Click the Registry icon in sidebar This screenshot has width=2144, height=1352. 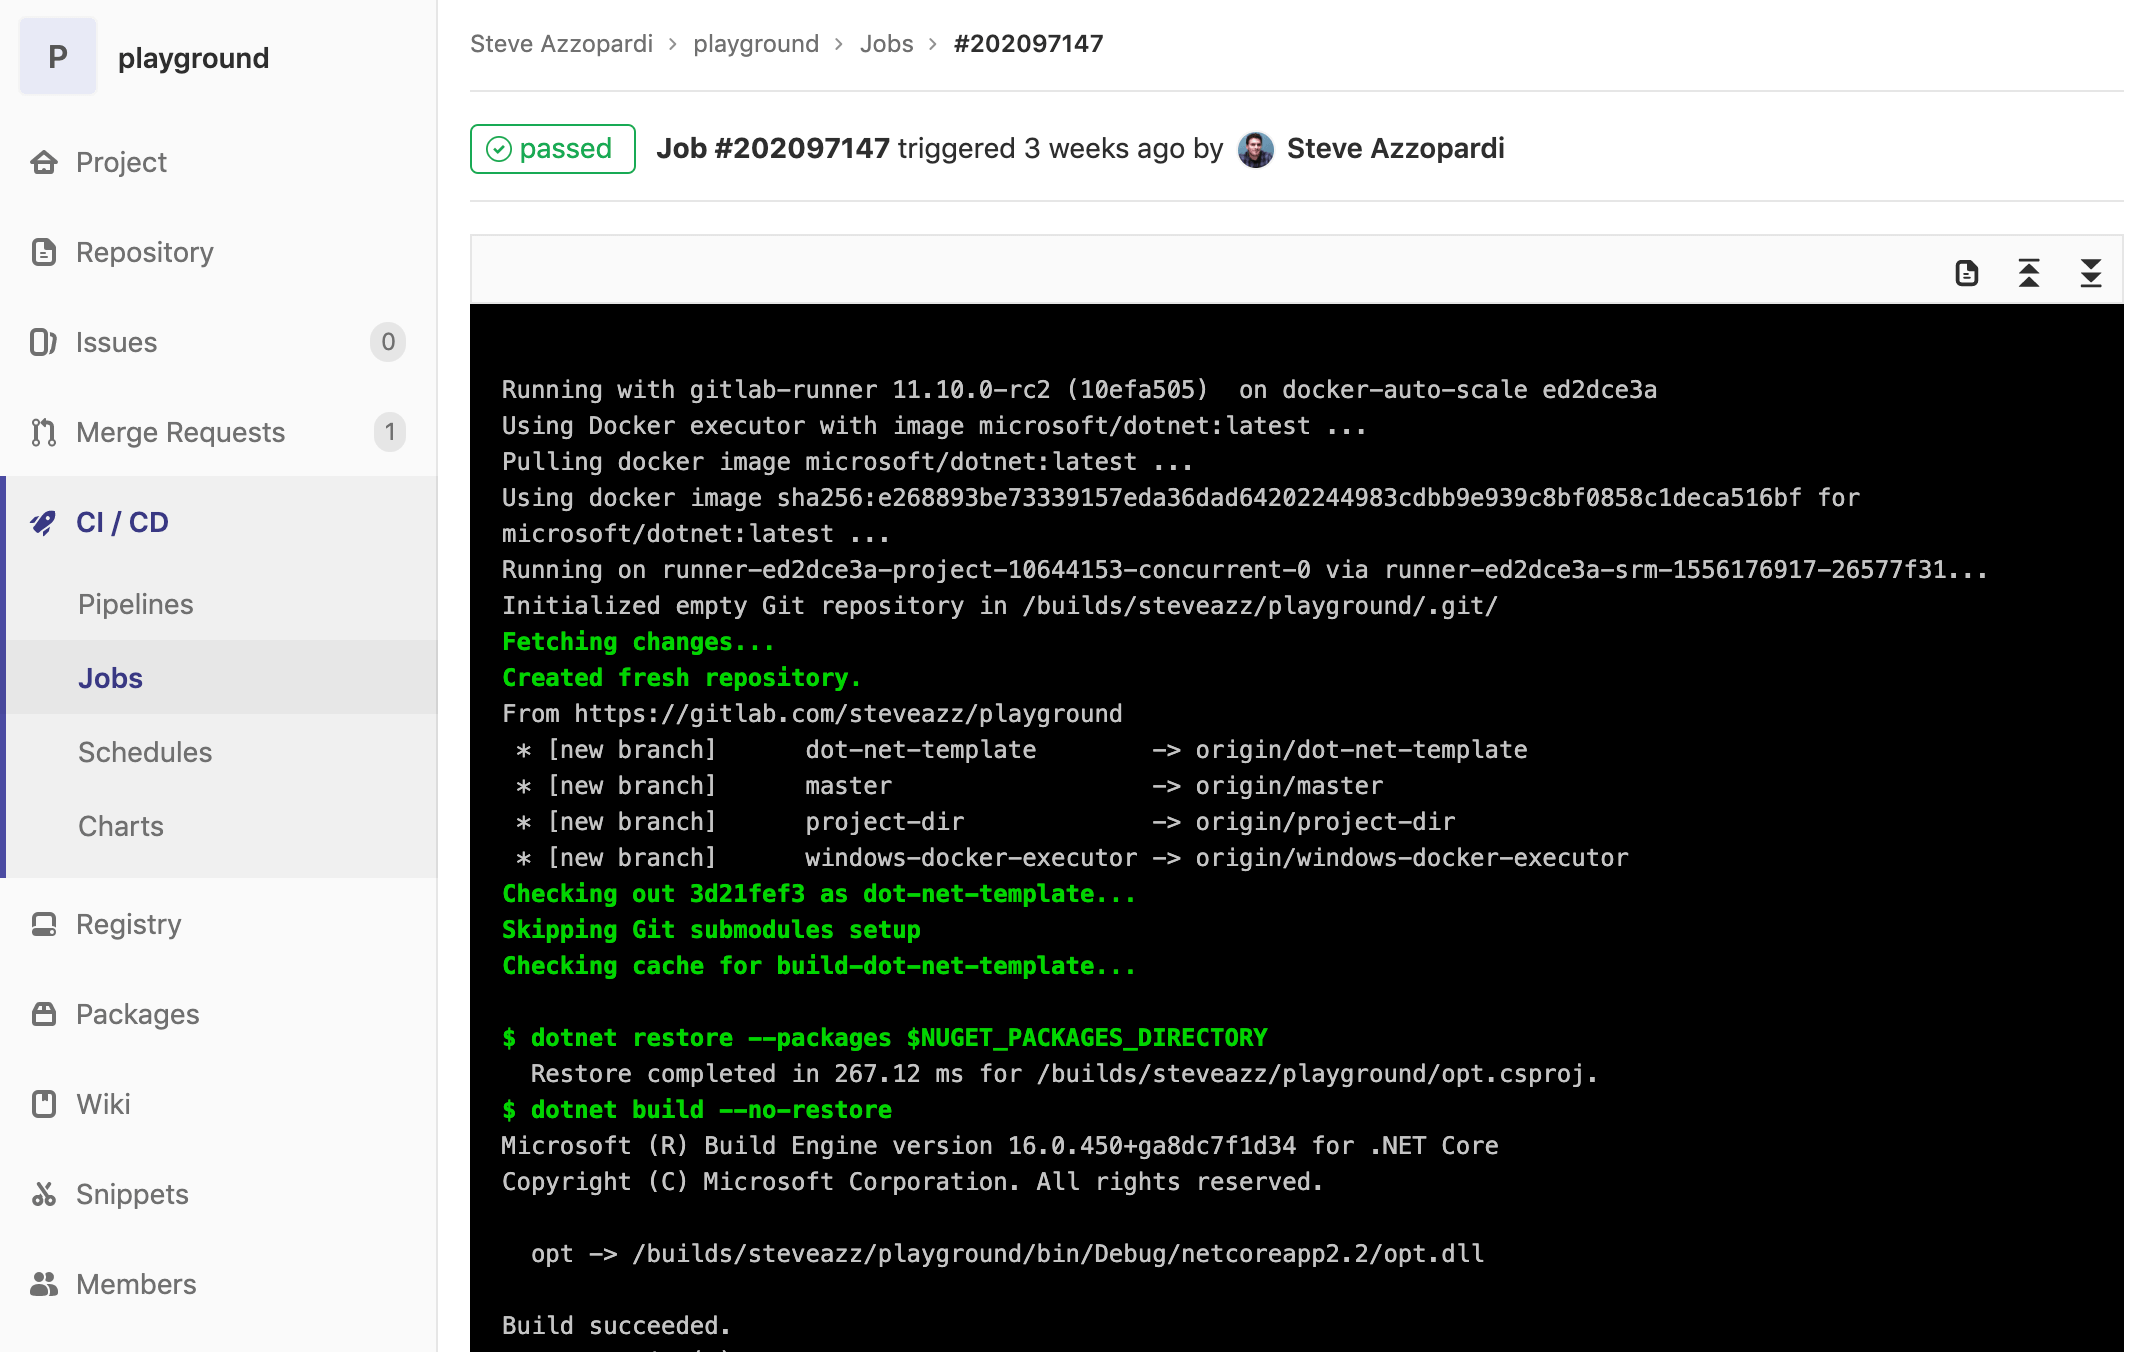point(44,922)
